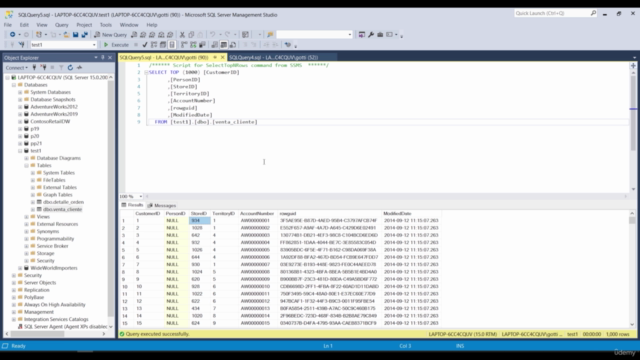Click the Find in Files icon
640x360 pixels.
[270, 35]
